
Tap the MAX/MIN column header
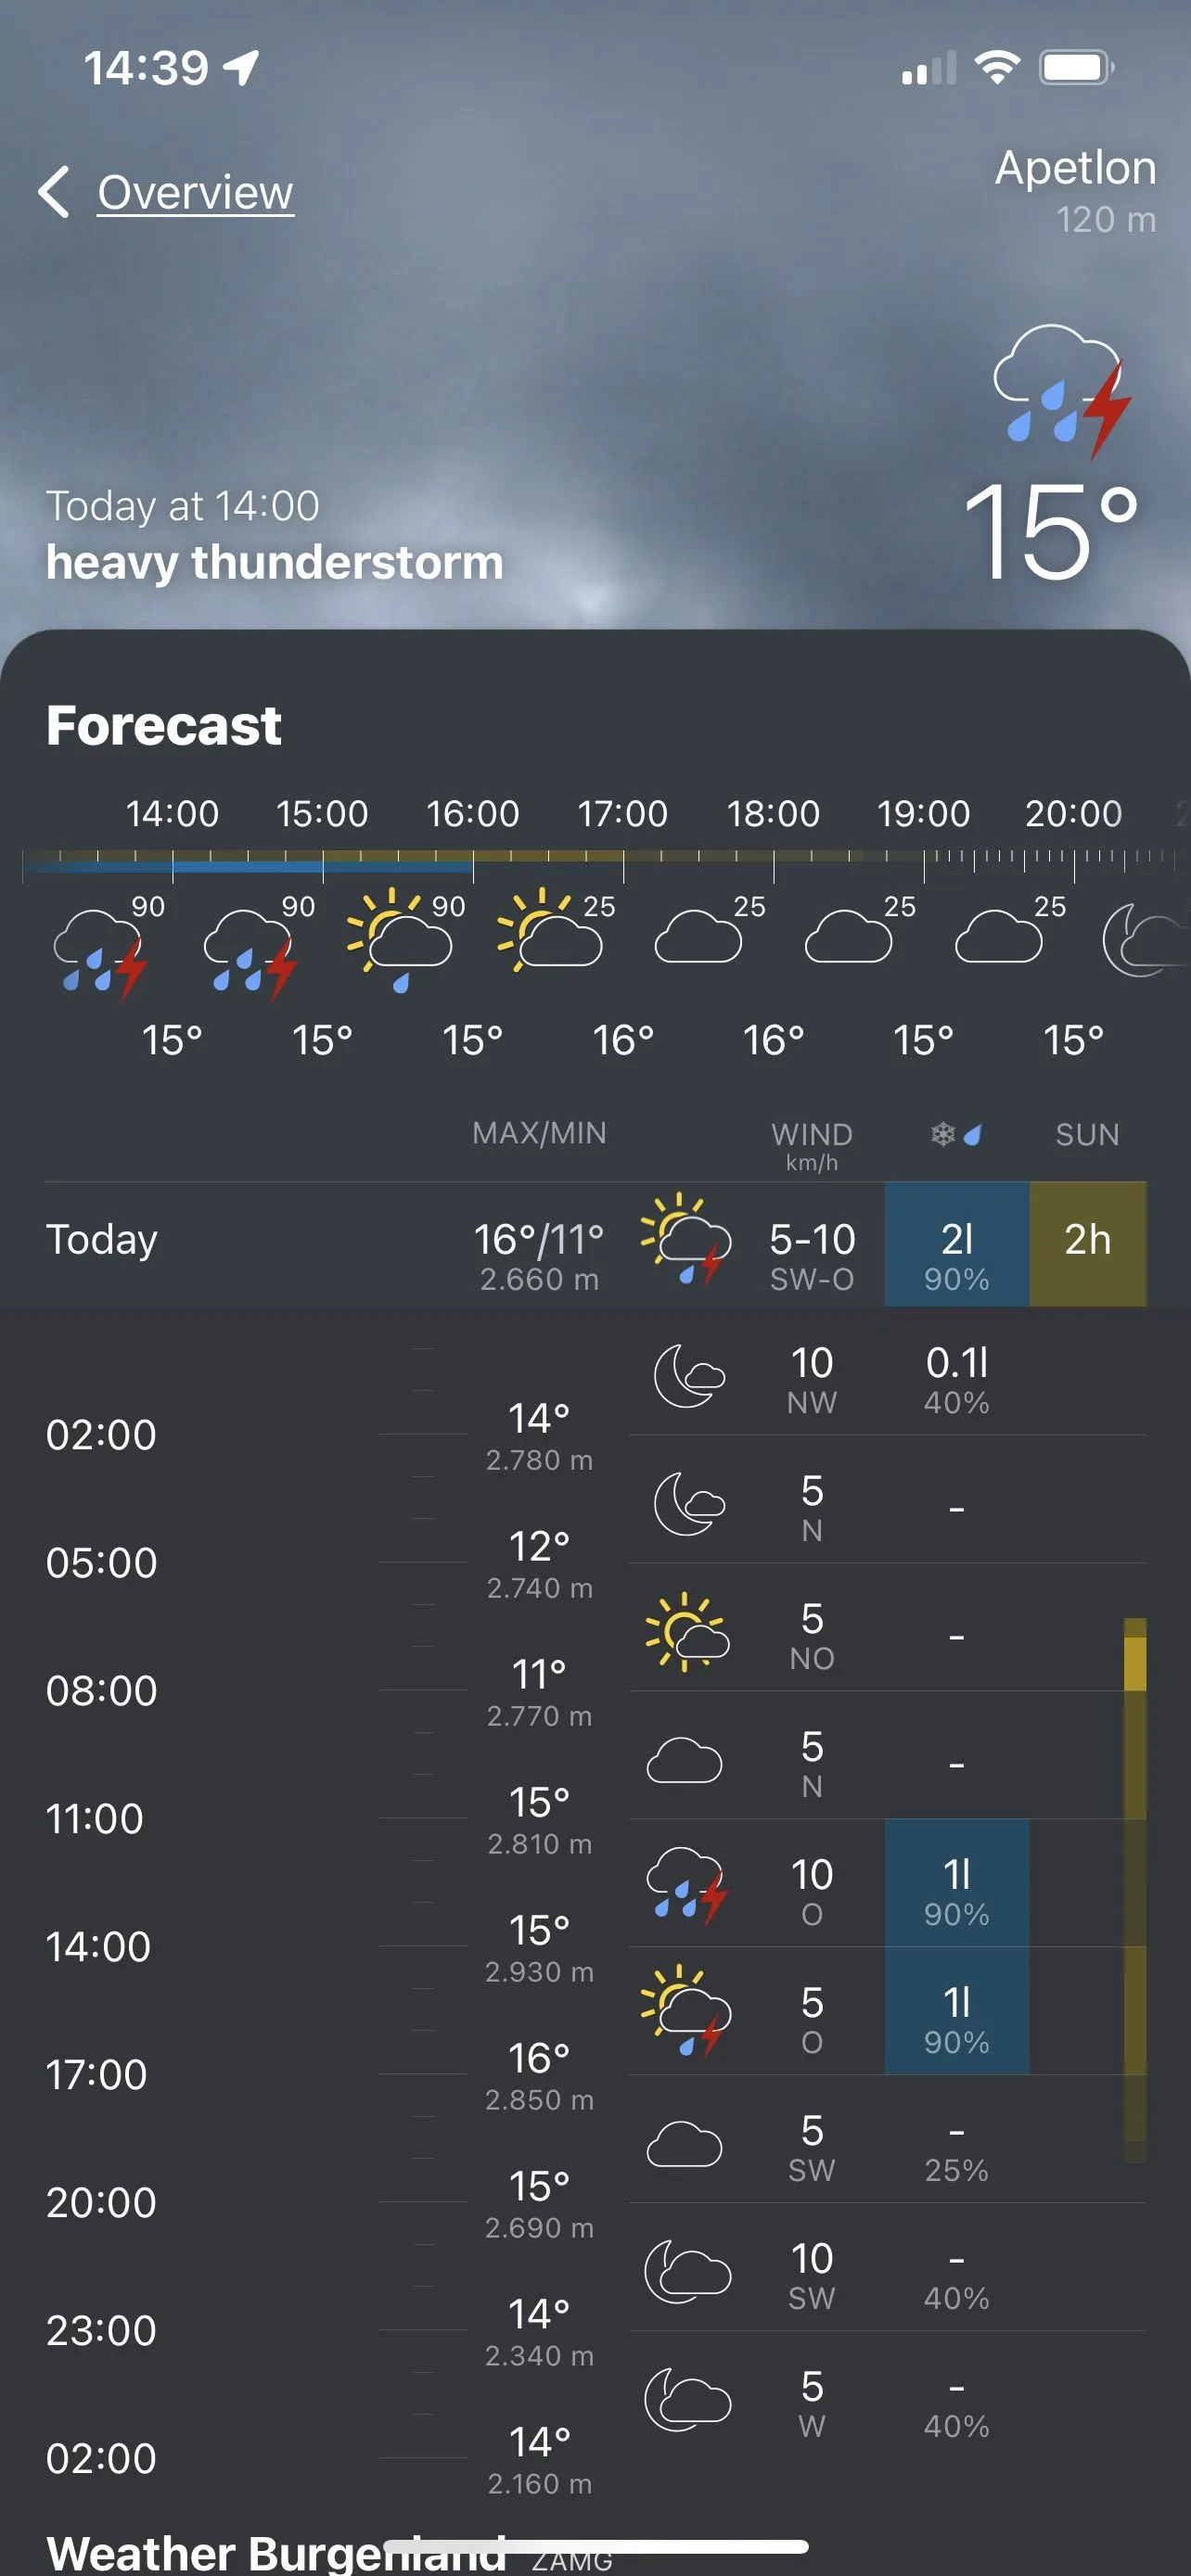pyautogui.click(x=539, y=1133)
